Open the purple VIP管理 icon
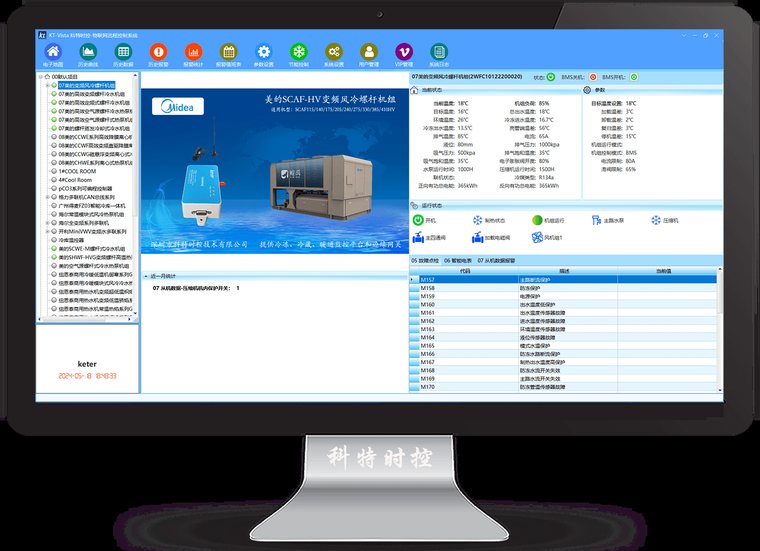This screenshot has width=760, height=551. click(404, 51)
